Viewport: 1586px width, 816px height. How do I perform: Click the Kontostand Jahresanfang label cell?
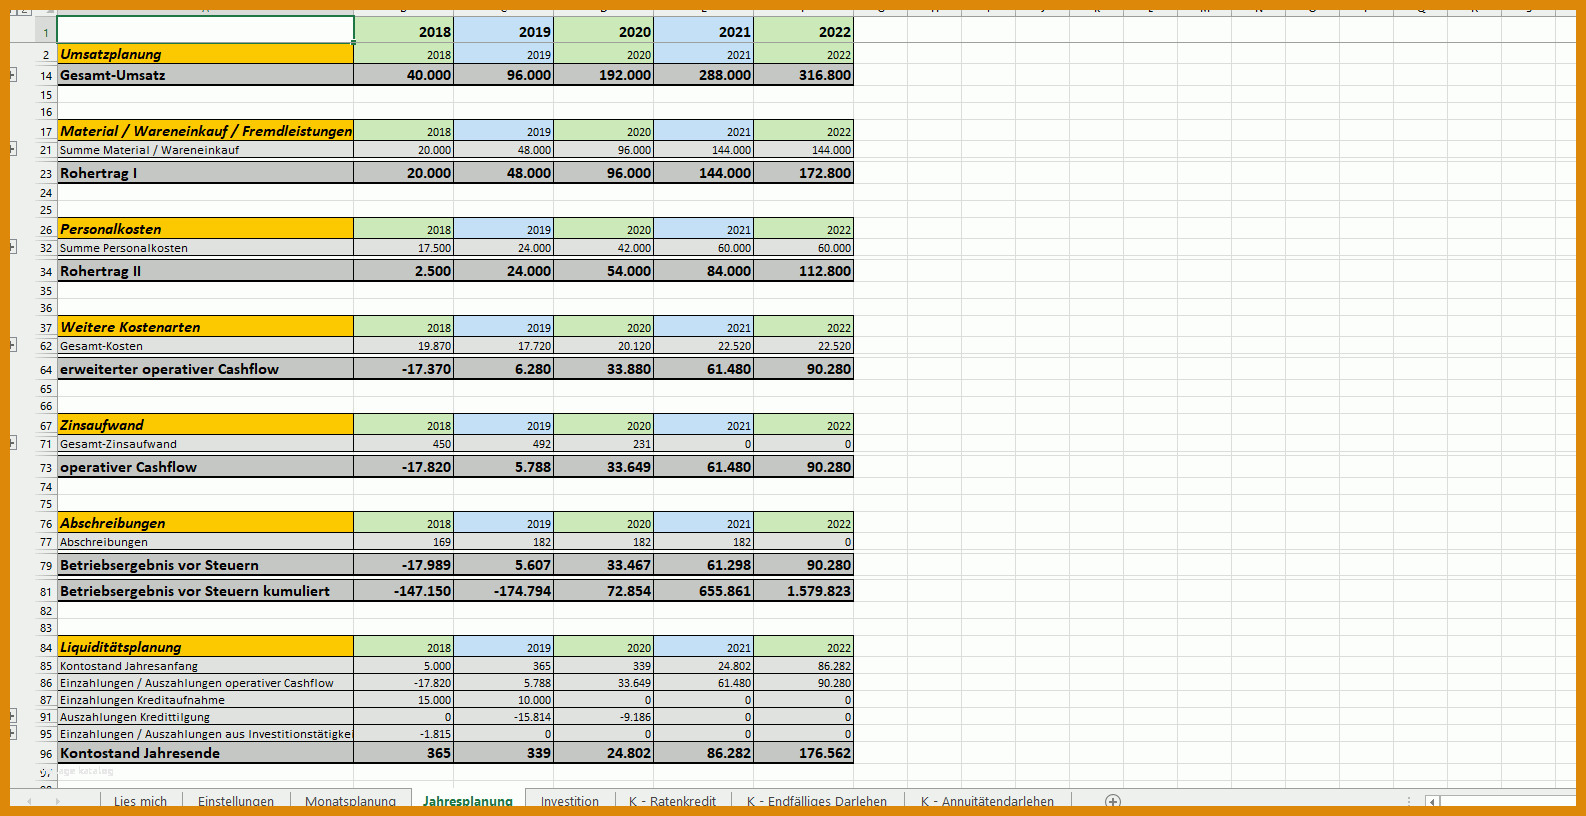205,665
